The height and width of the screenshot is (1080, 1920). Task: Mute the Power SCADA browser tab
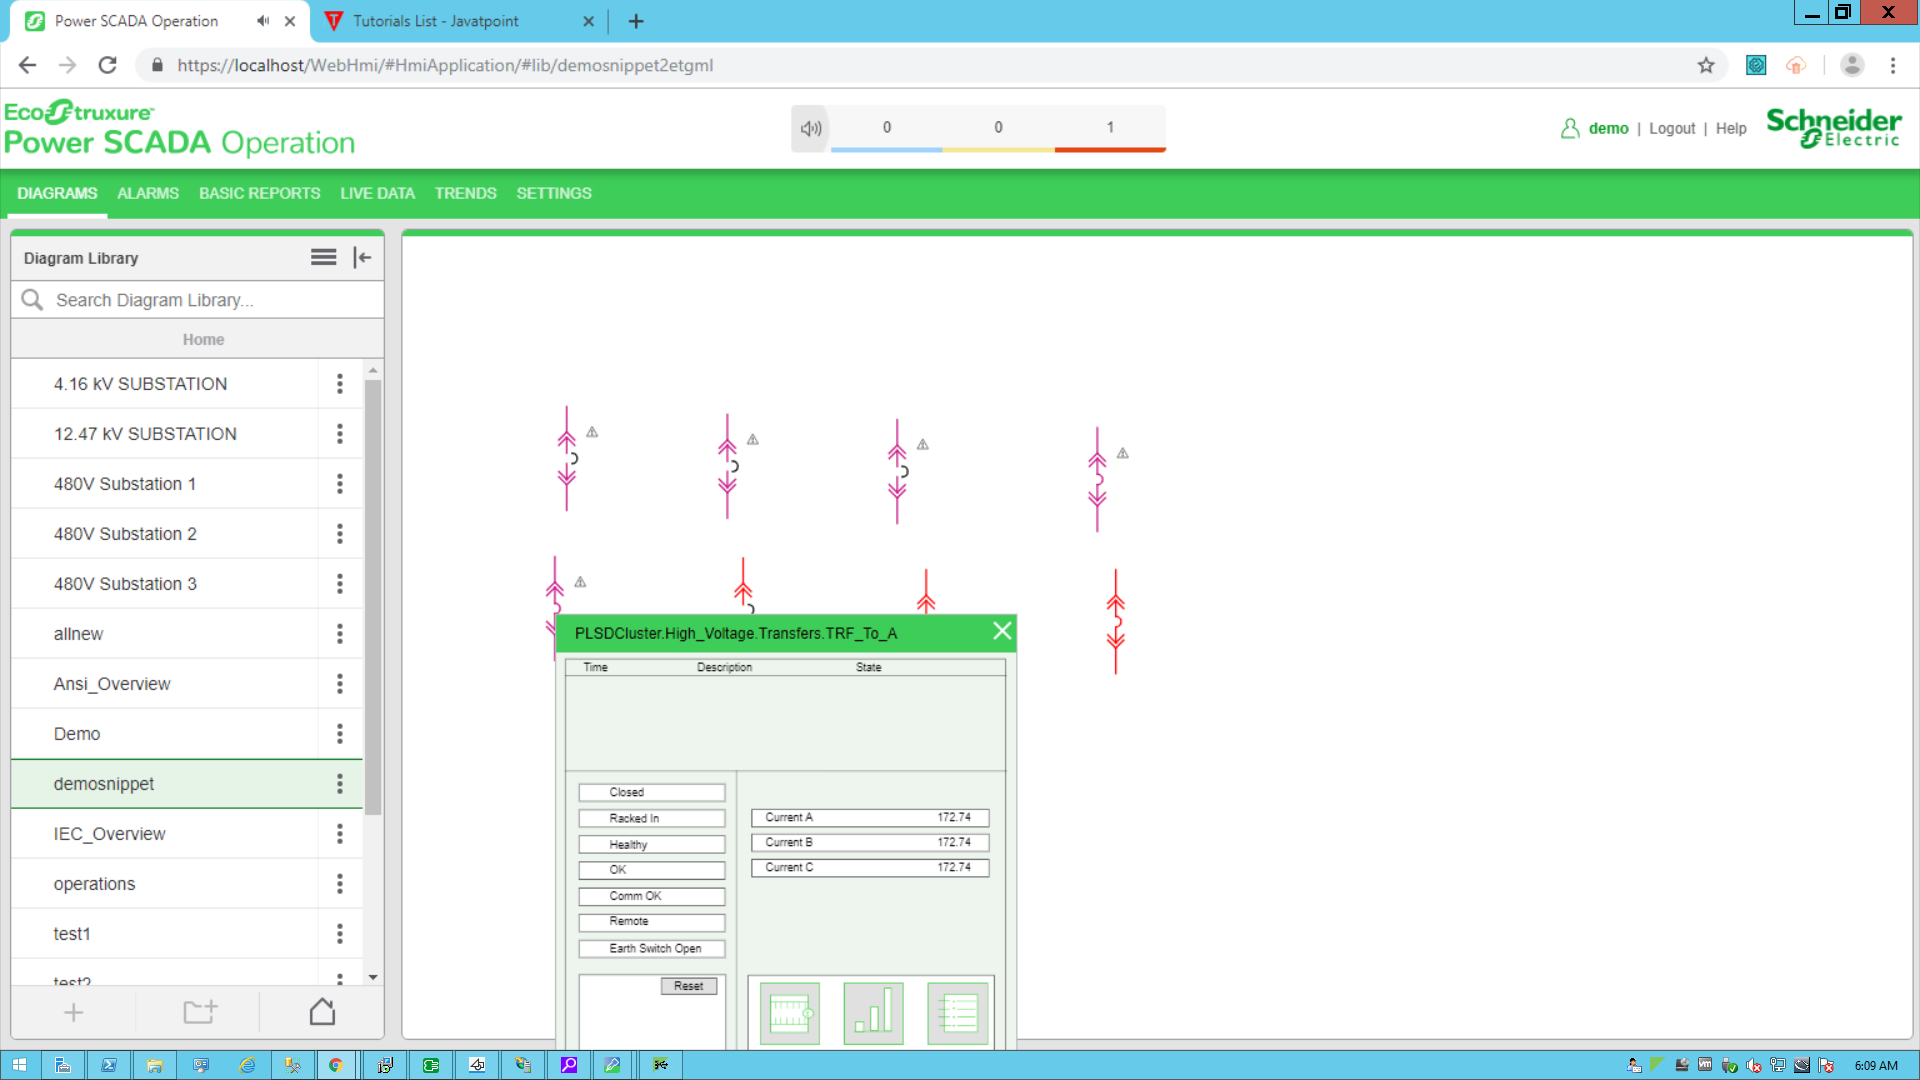[263, 21]
